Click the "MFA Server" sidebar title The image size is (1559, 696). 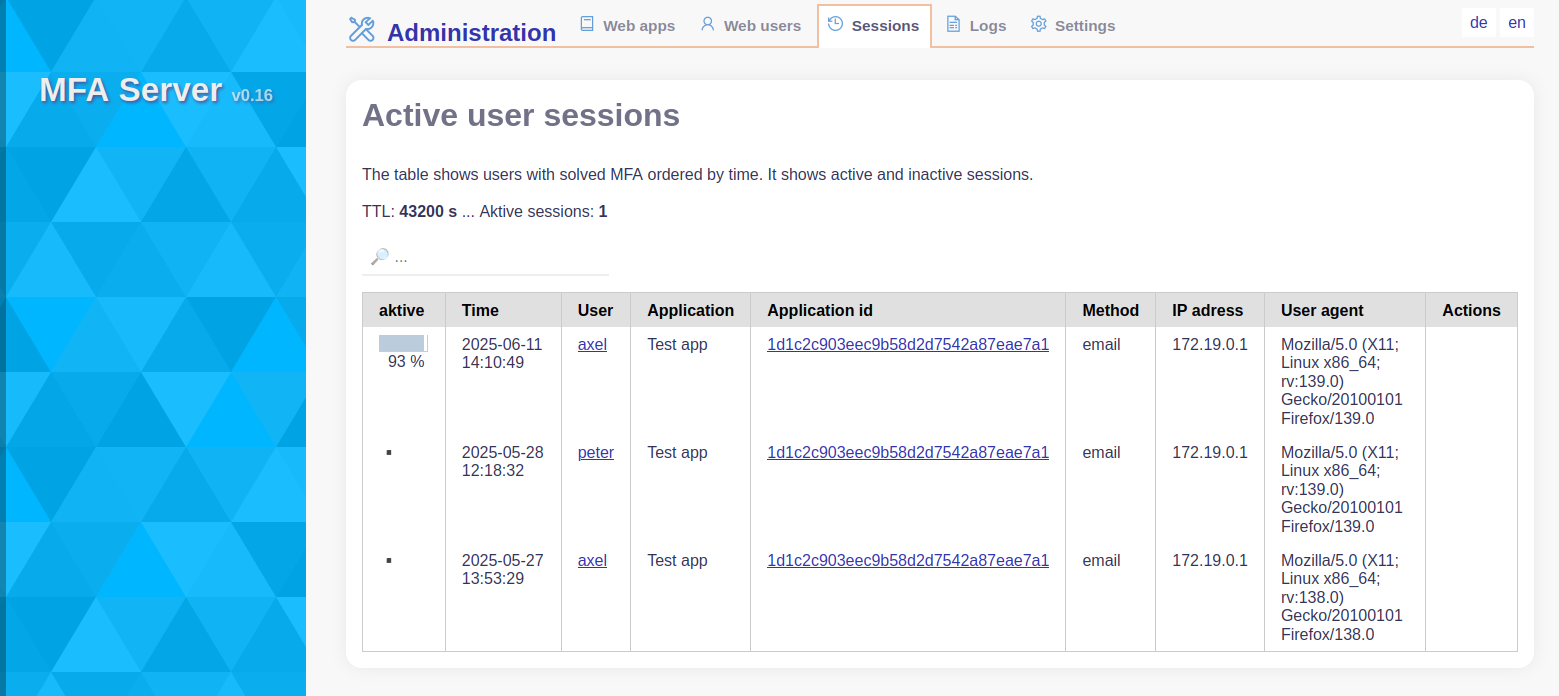[130, 90]
